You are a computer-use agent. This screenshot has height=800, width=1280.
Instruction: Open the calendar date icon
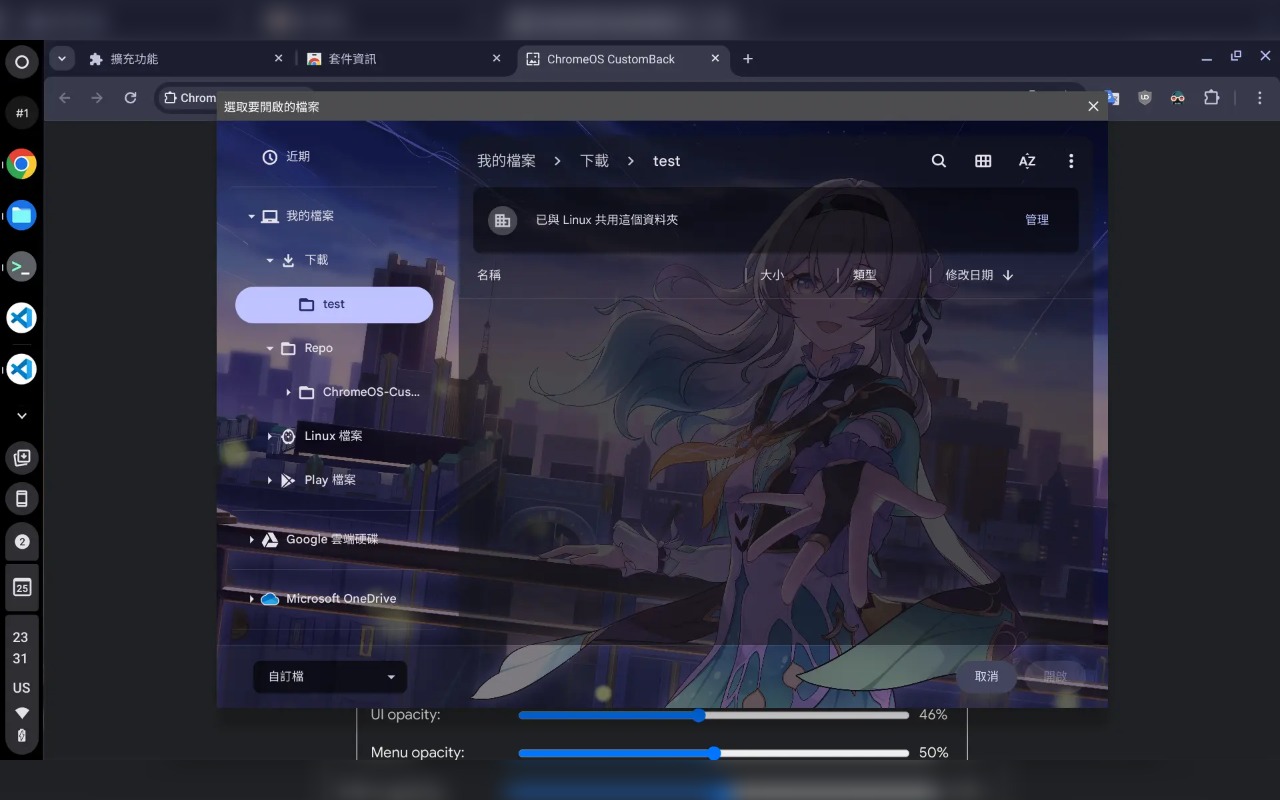pyautogui.click(x=22, y=587)
